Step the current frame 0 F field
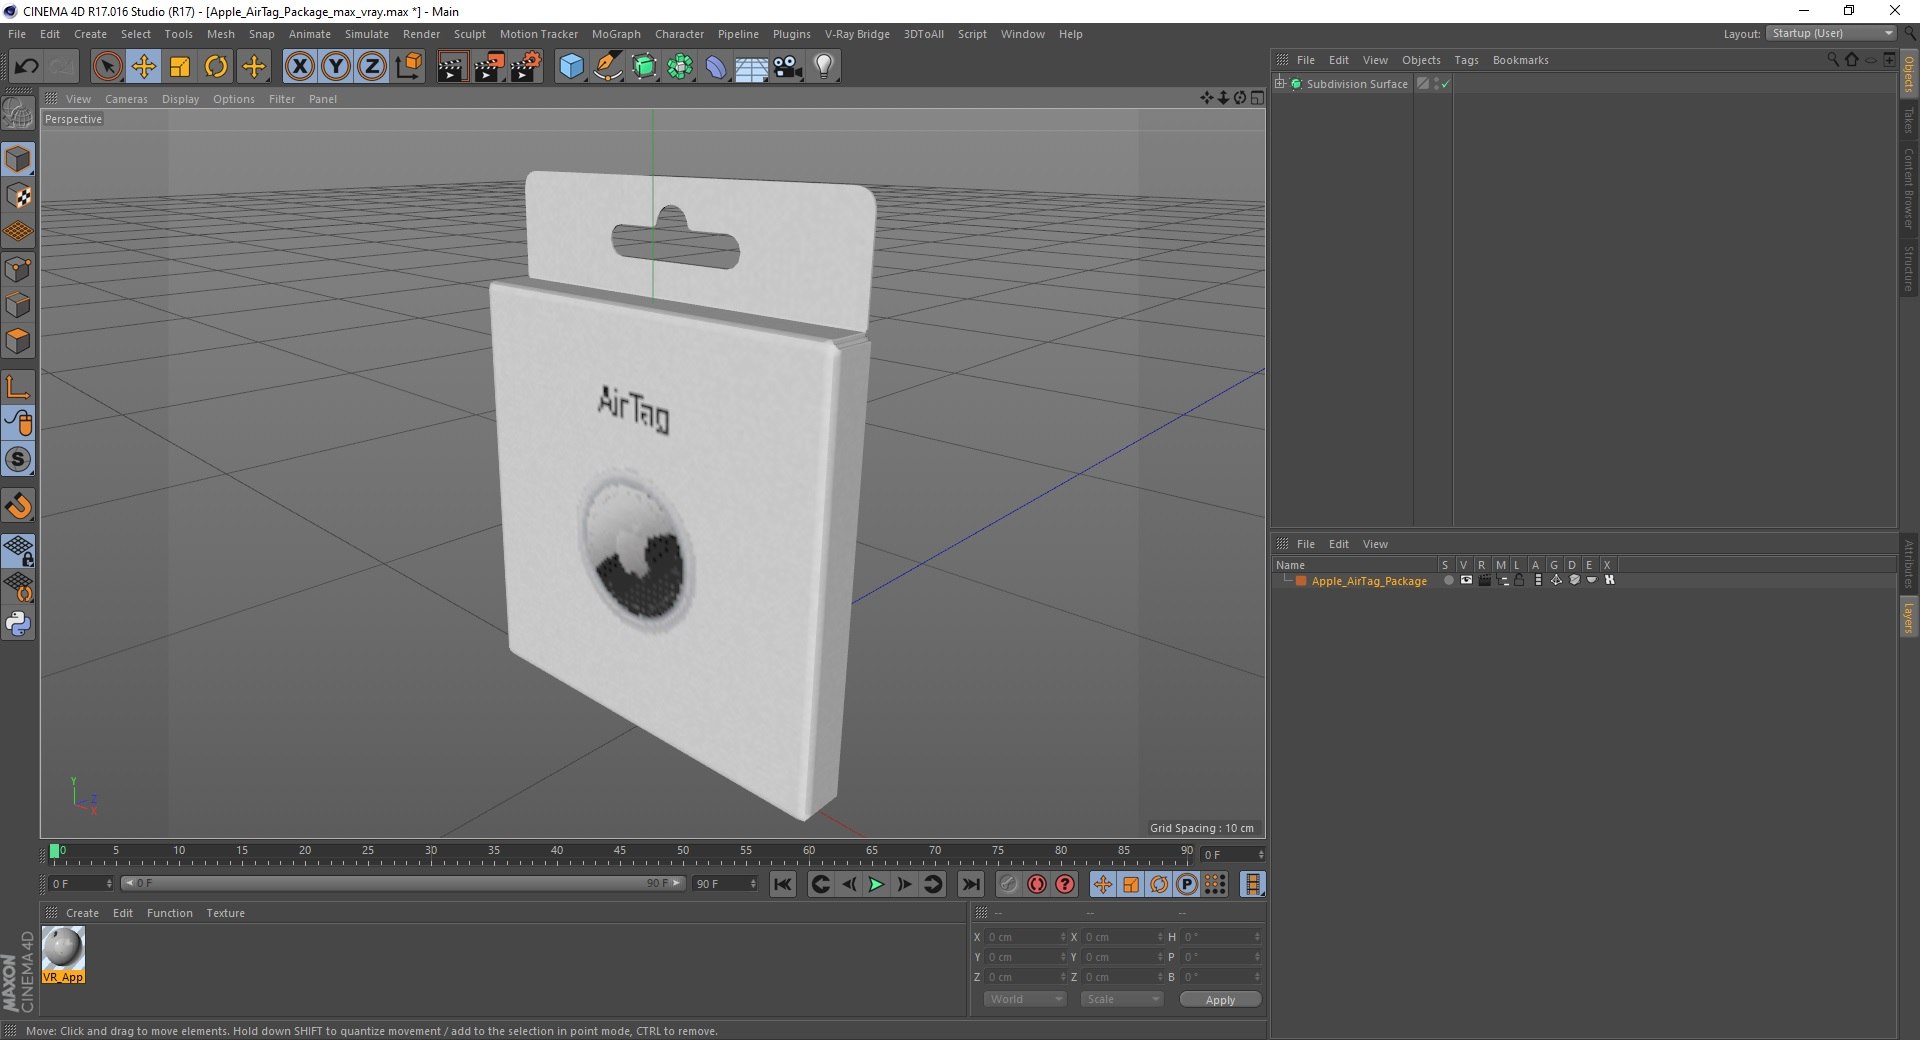1920x1040 pixels. (x=82, y=884)
